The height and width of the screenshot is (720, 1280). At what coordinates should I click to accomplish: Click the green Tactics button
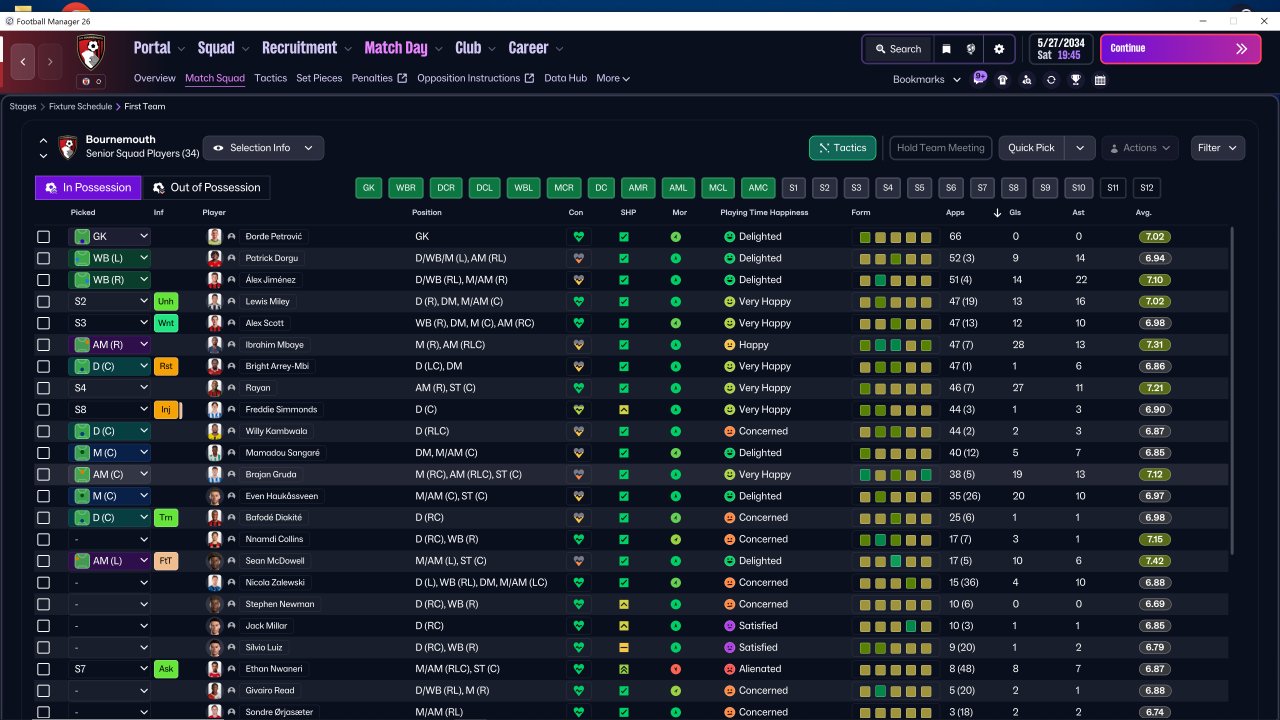click(x=843, y=148)
